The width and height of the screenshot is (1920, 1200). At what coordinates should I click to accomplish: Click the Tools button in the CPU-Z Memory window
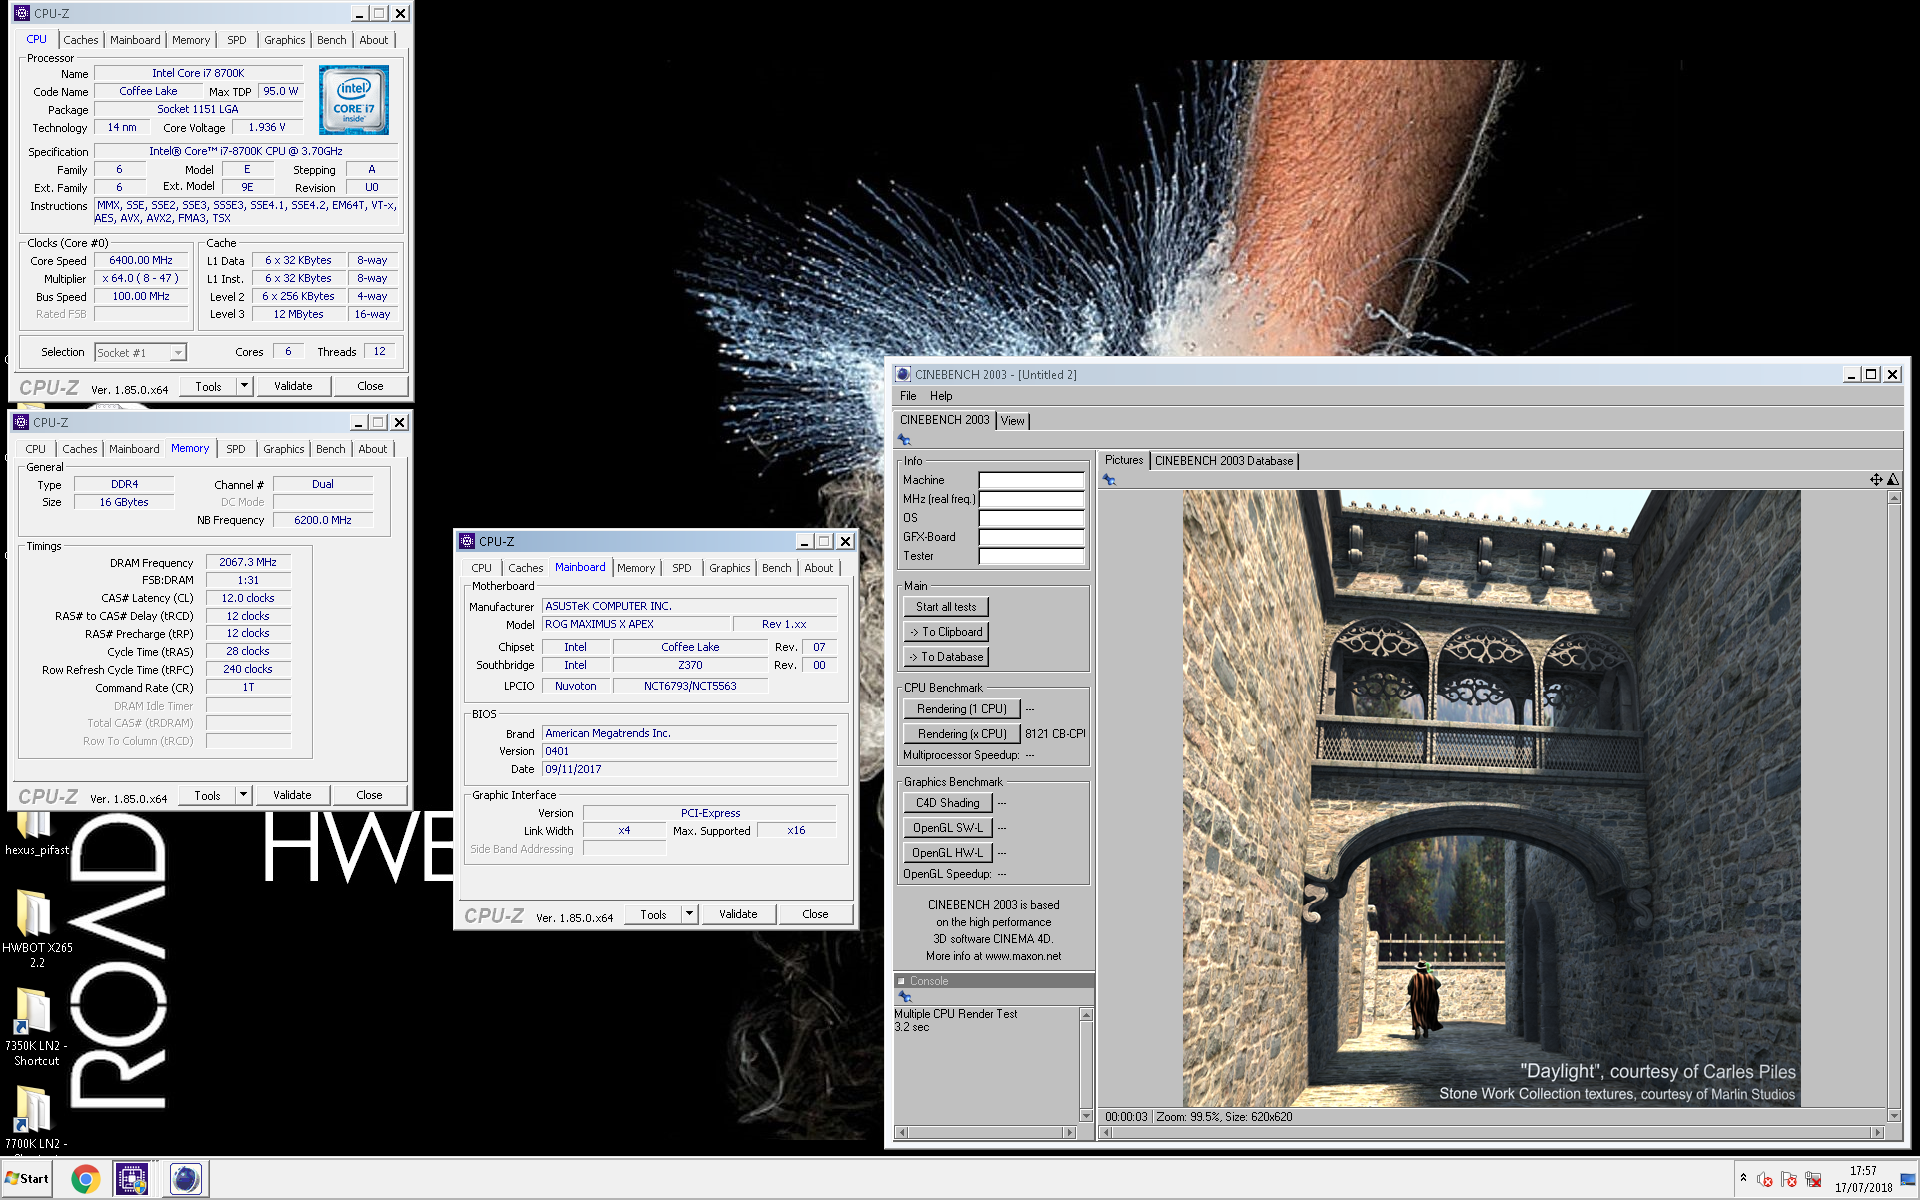coord(207,795)
